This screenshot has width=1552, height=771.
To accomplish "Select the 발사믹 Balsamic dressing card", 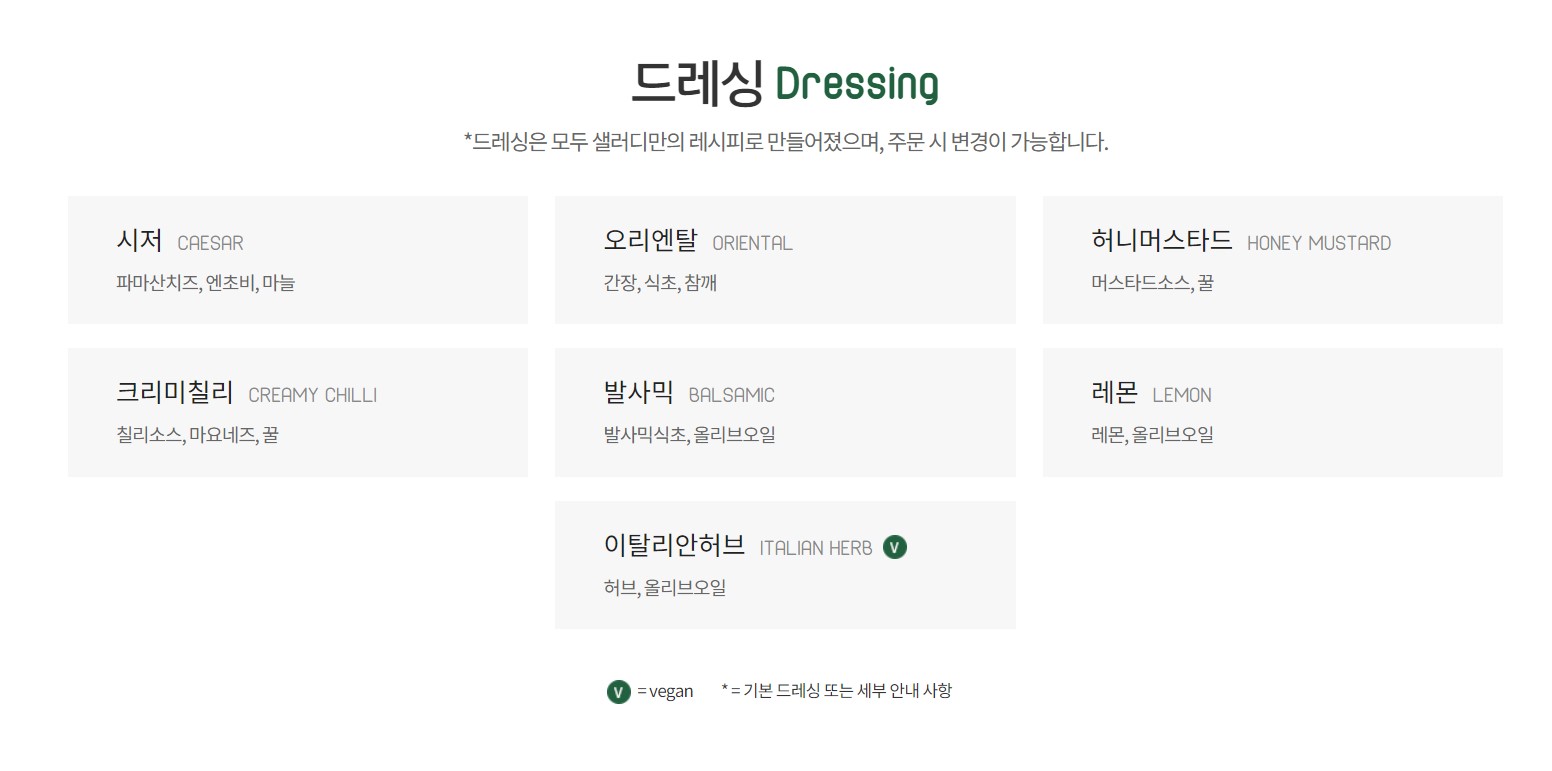I will click(785, 412).
